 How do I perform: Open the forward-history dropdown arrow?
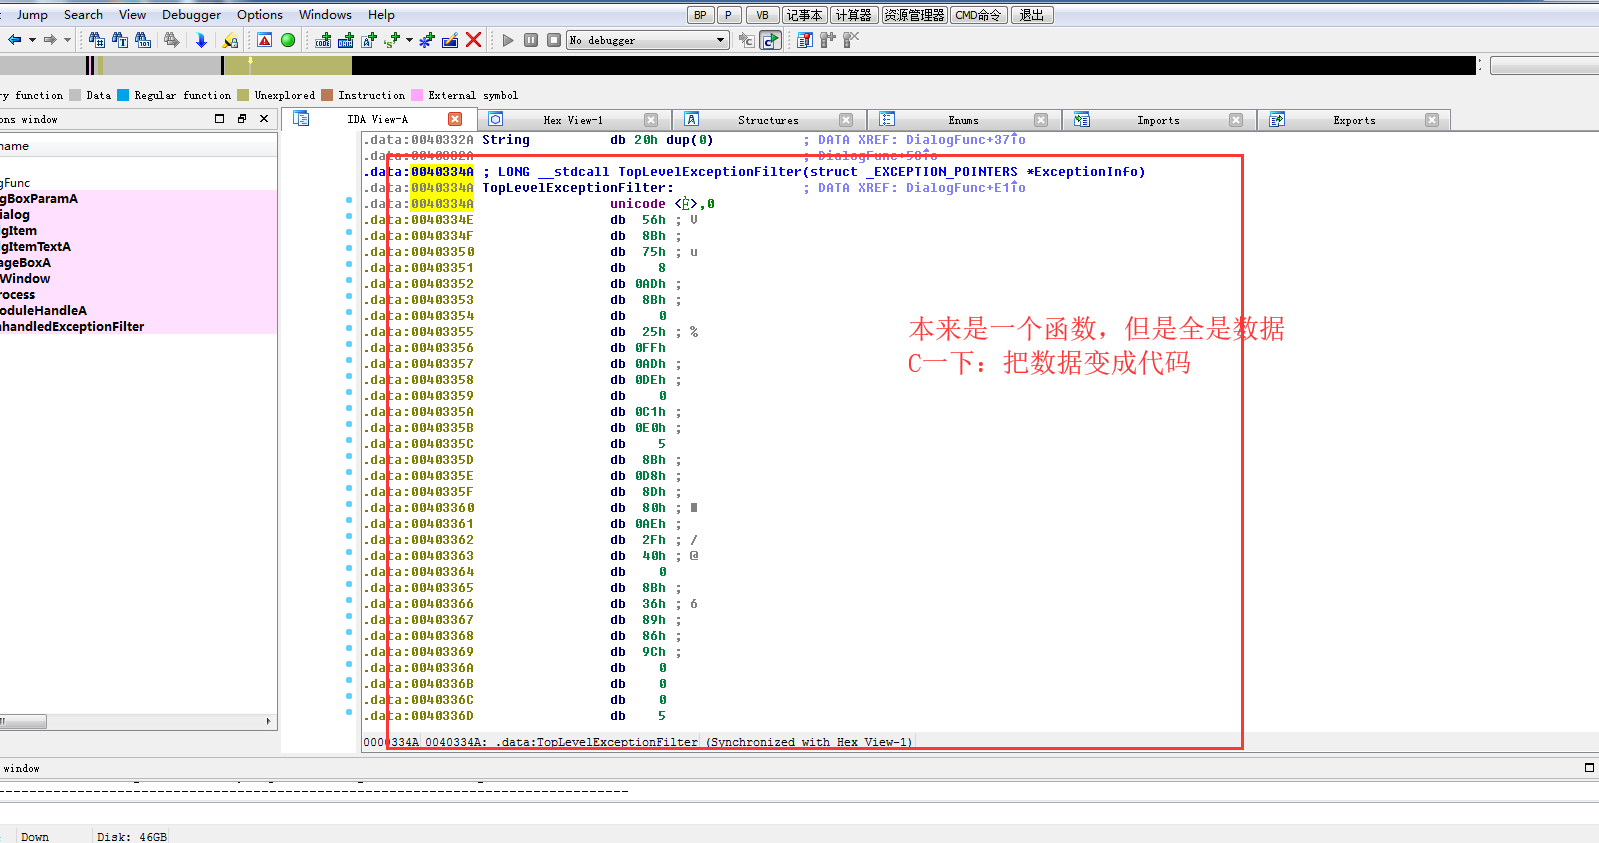coord(67,40)
